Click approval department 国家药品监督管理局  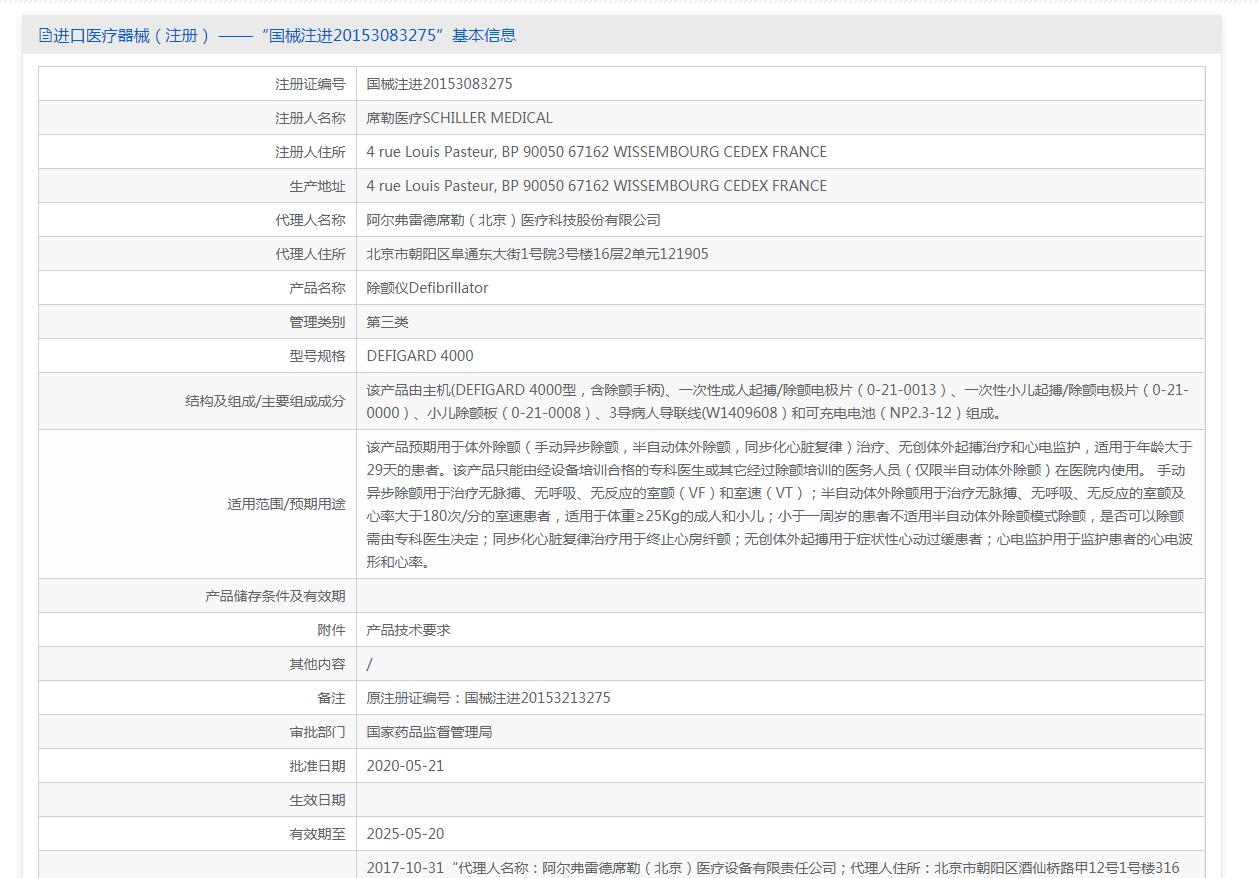click(x=429, y=732)
